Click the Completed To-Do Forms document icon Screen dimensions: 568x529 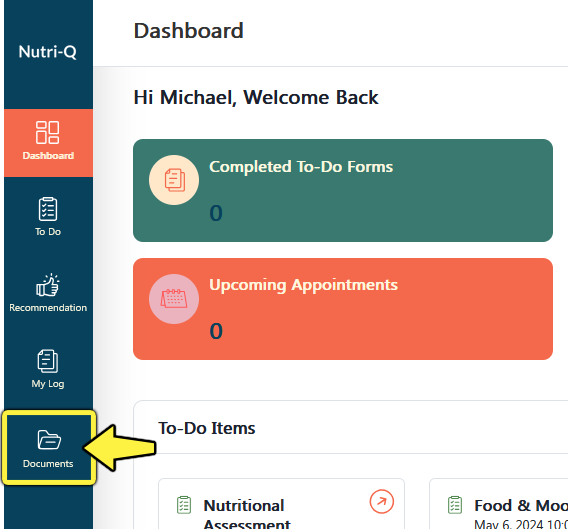174,180
